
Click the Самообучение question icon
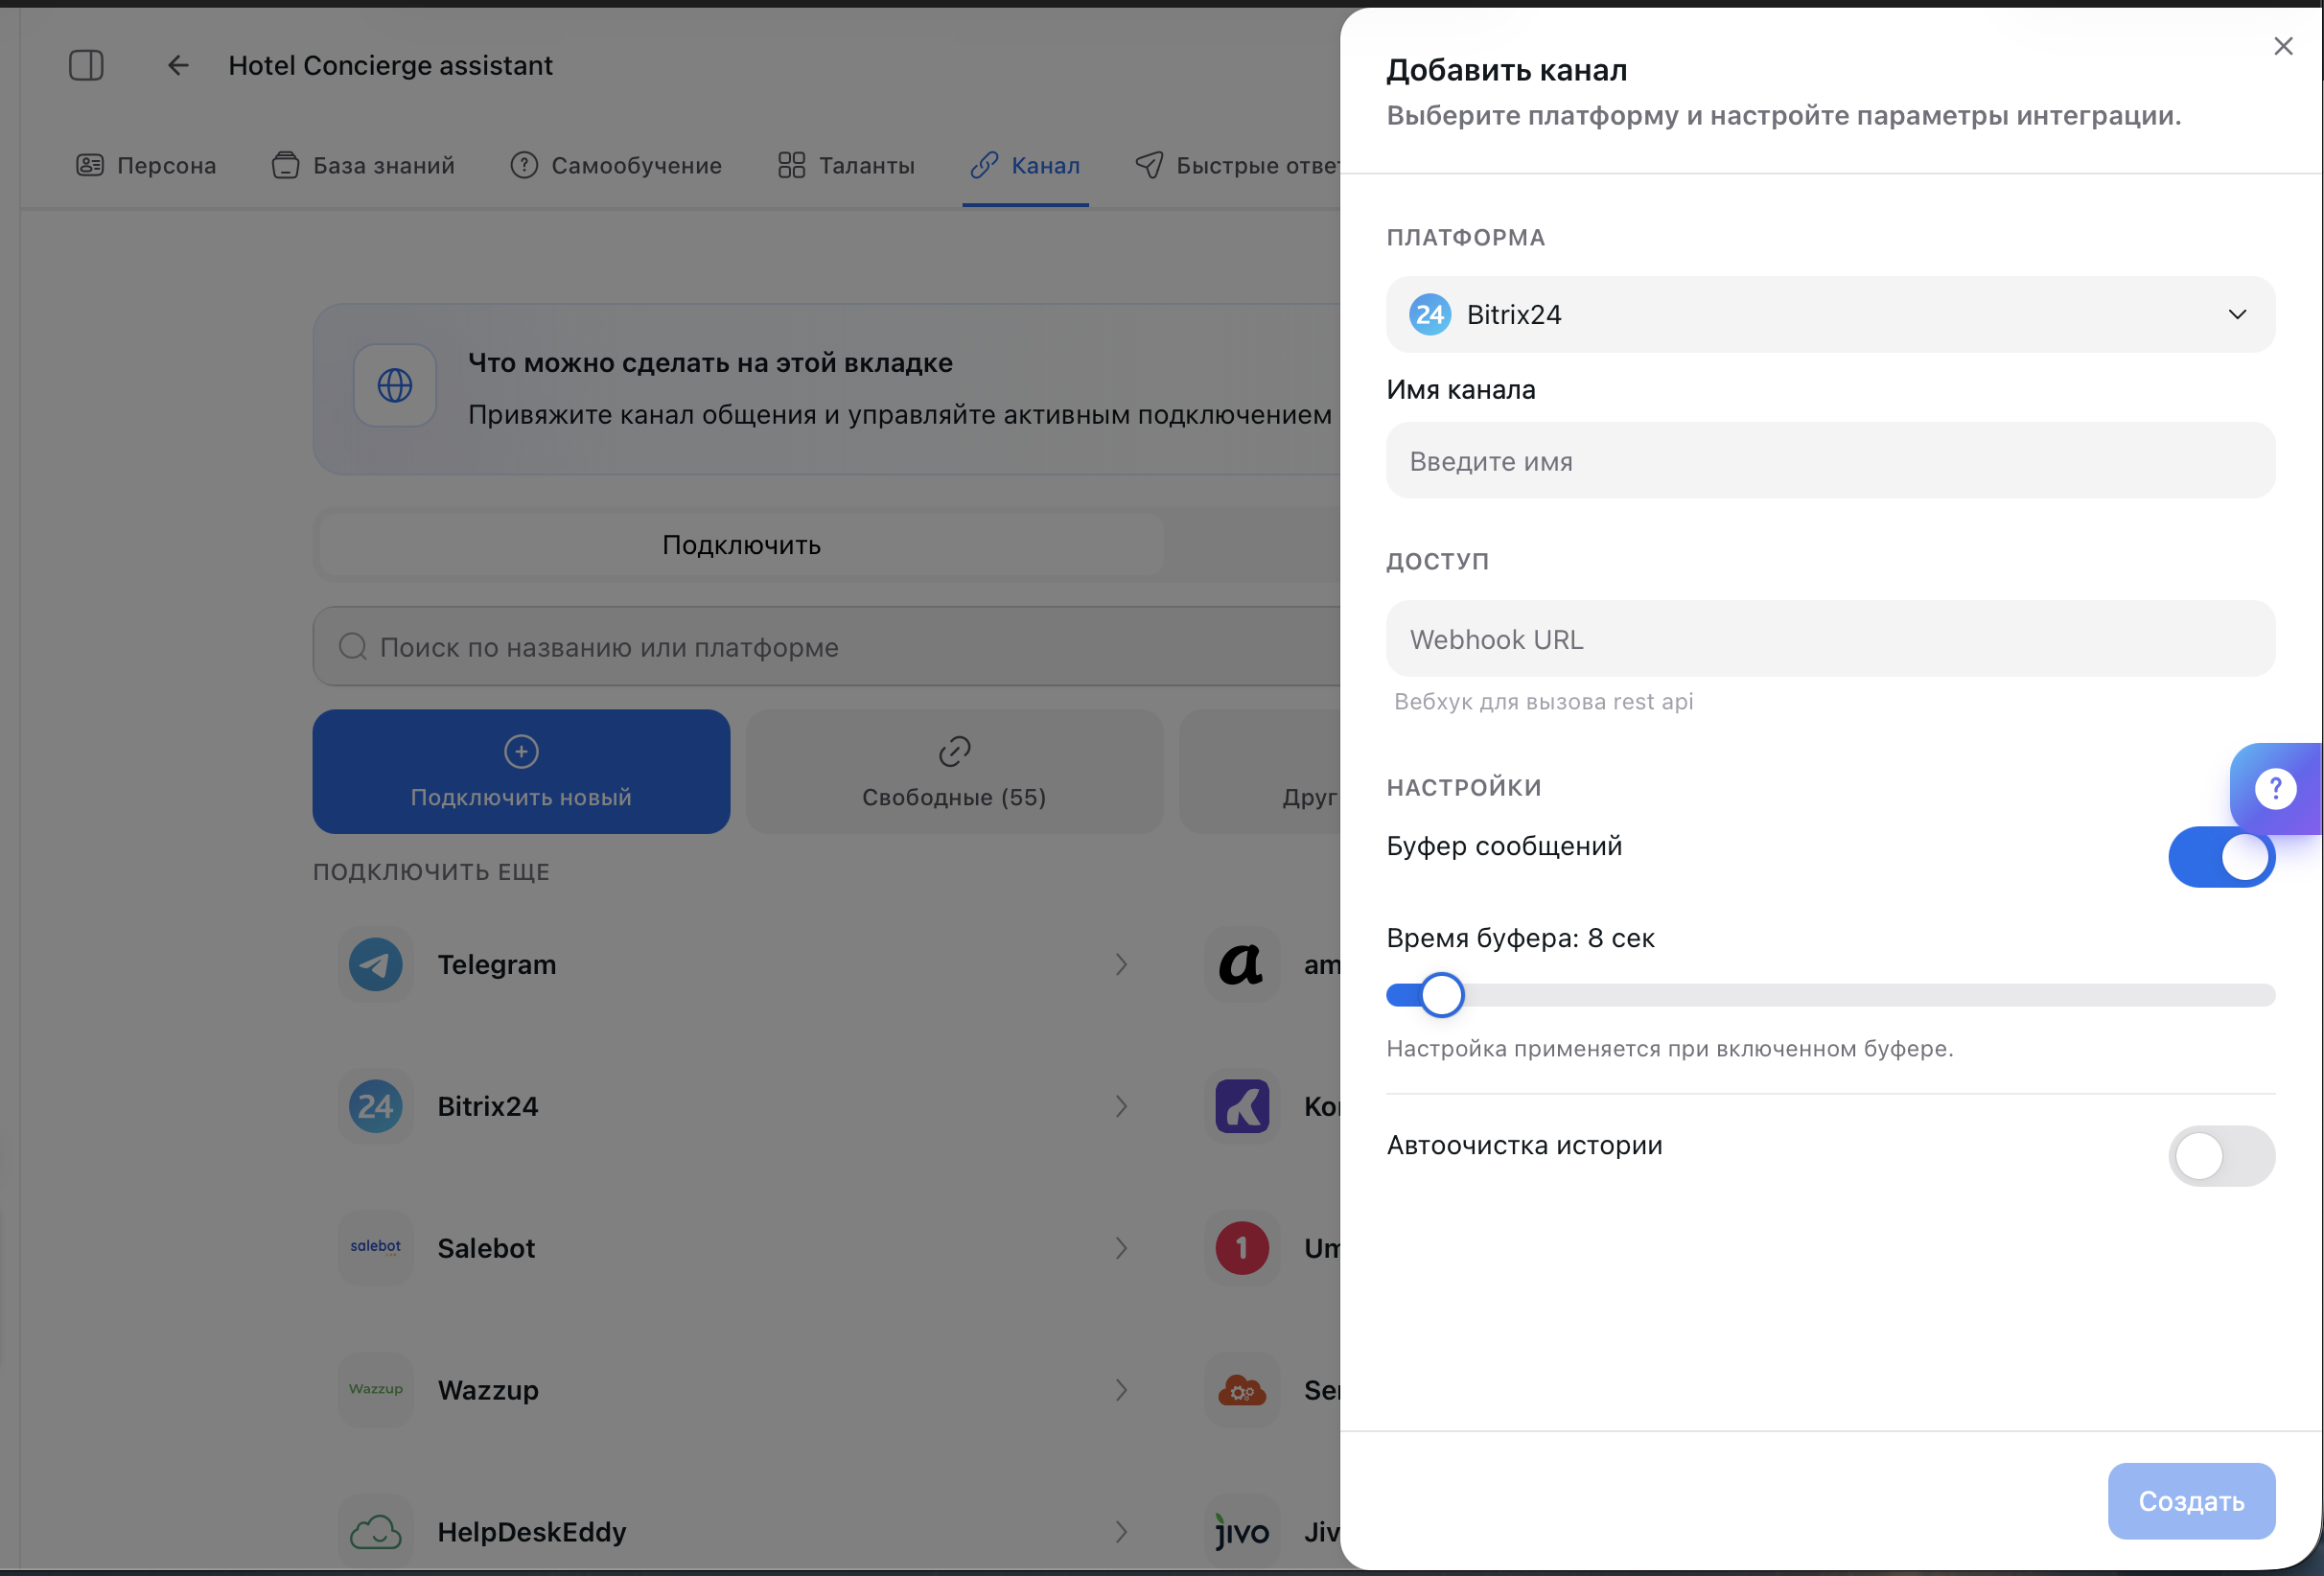[x=524, y=165]
